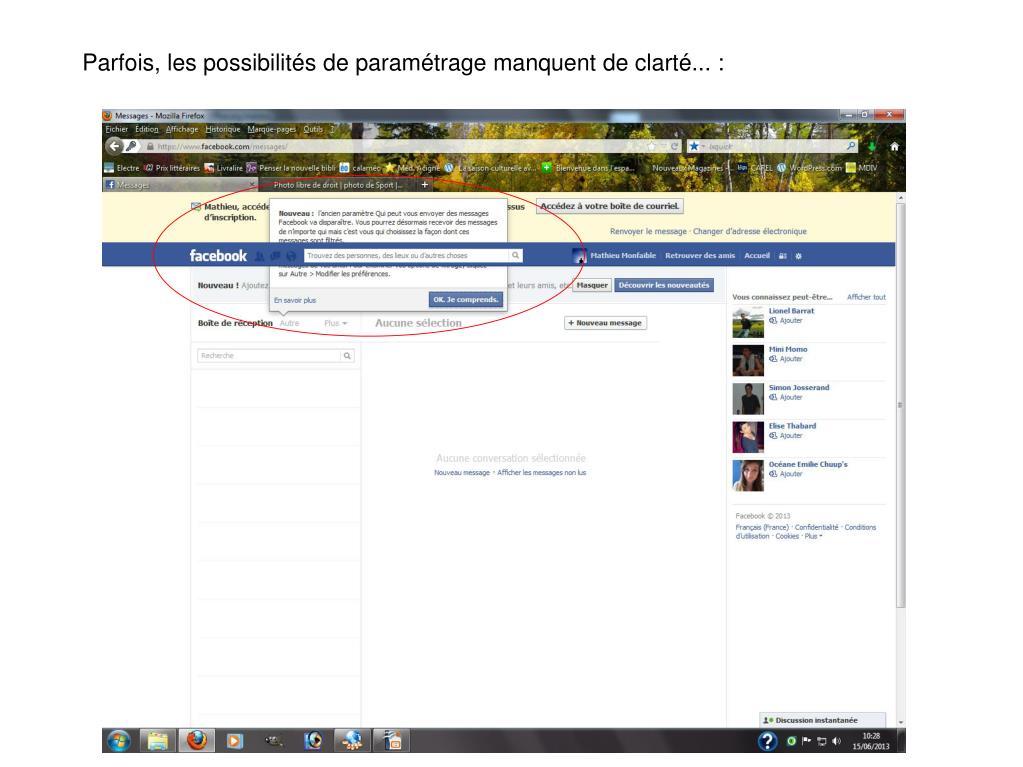Click the volume speaker tray icon

tap(837, 742)
